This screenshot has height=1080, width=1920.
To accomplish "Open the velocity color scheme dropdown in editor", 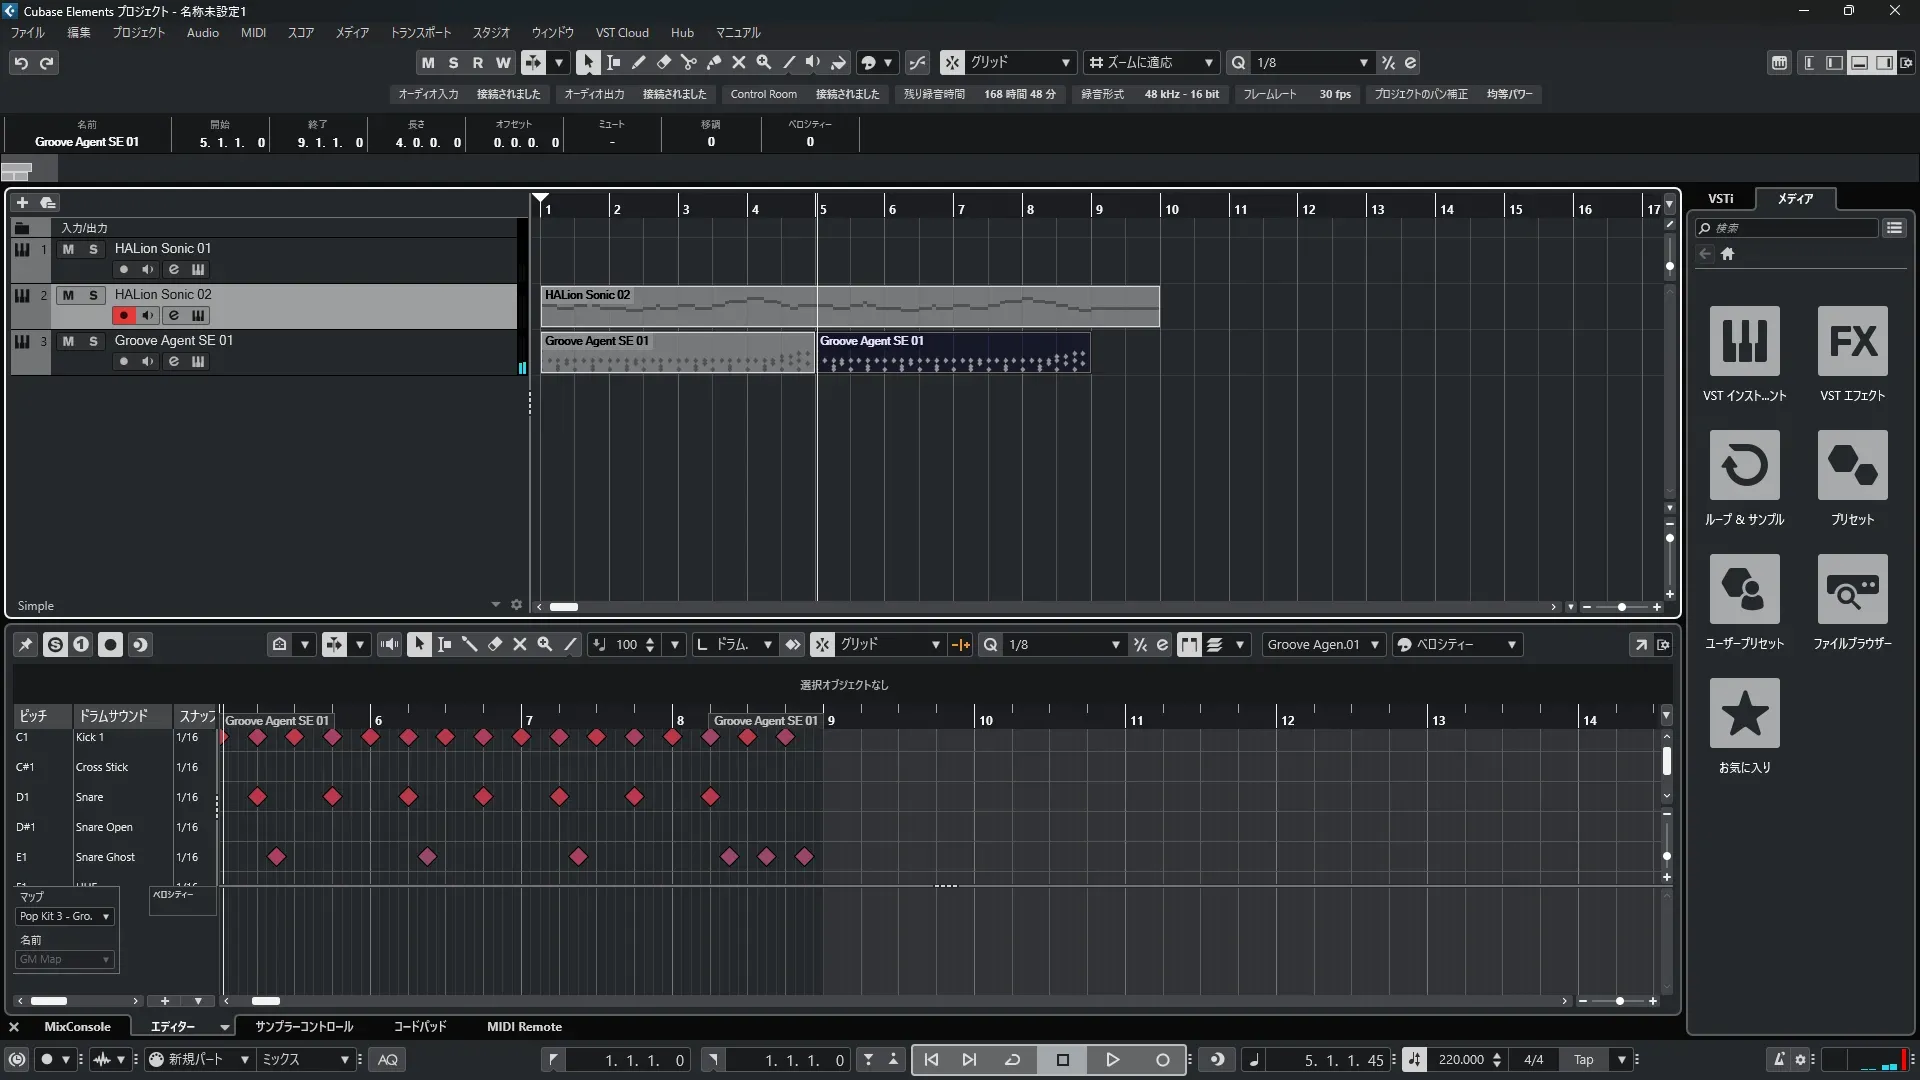I will pos(1457,645).
